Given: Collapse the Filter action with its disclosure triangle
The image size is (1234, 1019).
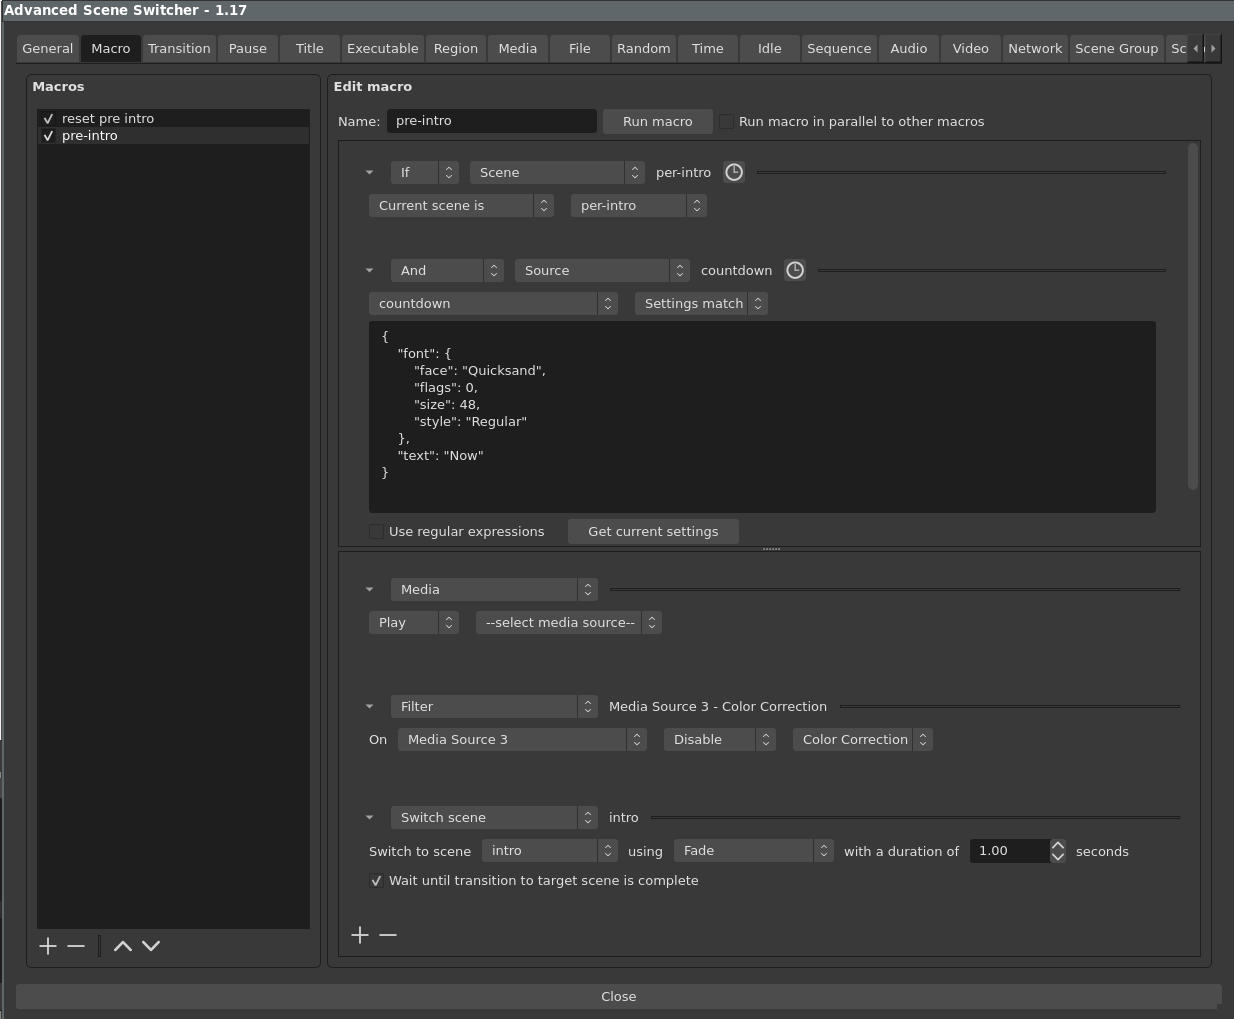Looking at the screenshot, I should point(370,706).
